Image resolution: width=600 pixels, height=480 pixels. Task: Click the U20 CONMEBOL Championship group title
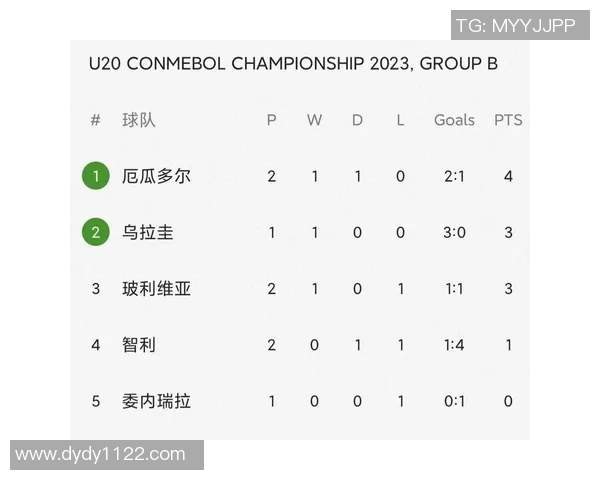tap(293, 64)
